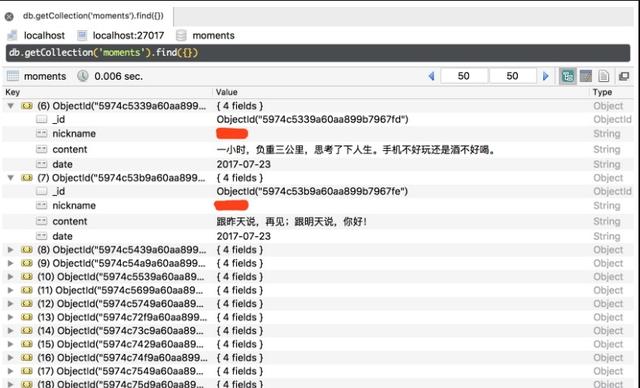640x388 pixels.
Task: Switch to tree view mode
Action: click(568, 76)
